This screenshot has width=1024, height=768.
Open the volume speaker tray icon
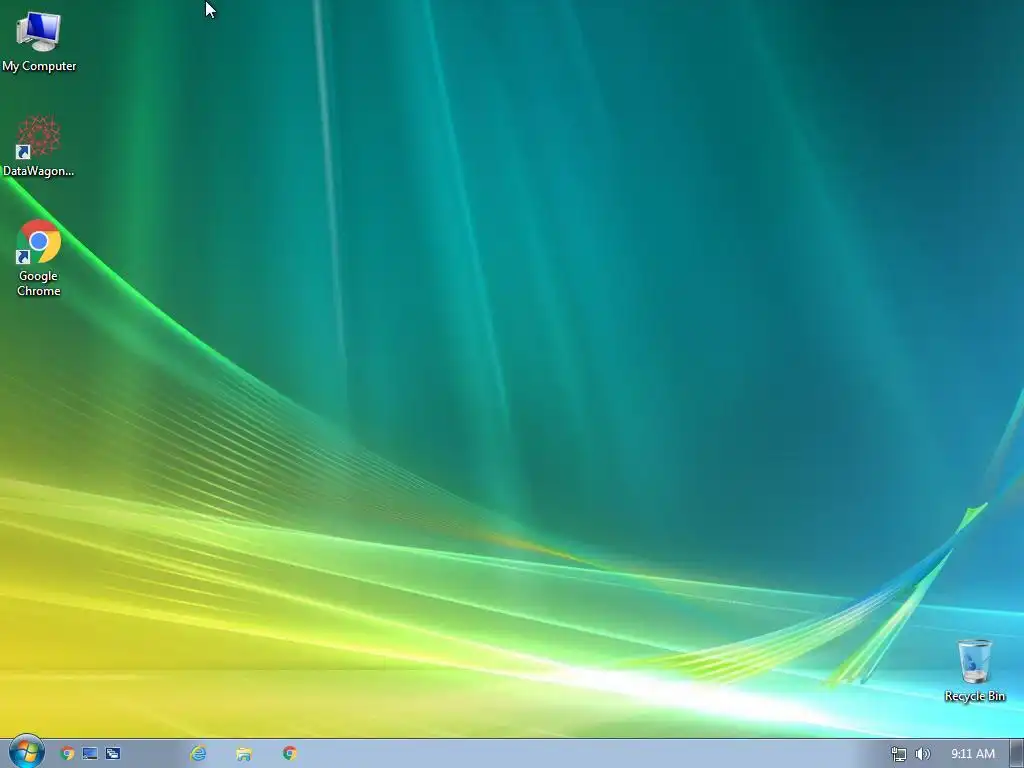[922, 754]
